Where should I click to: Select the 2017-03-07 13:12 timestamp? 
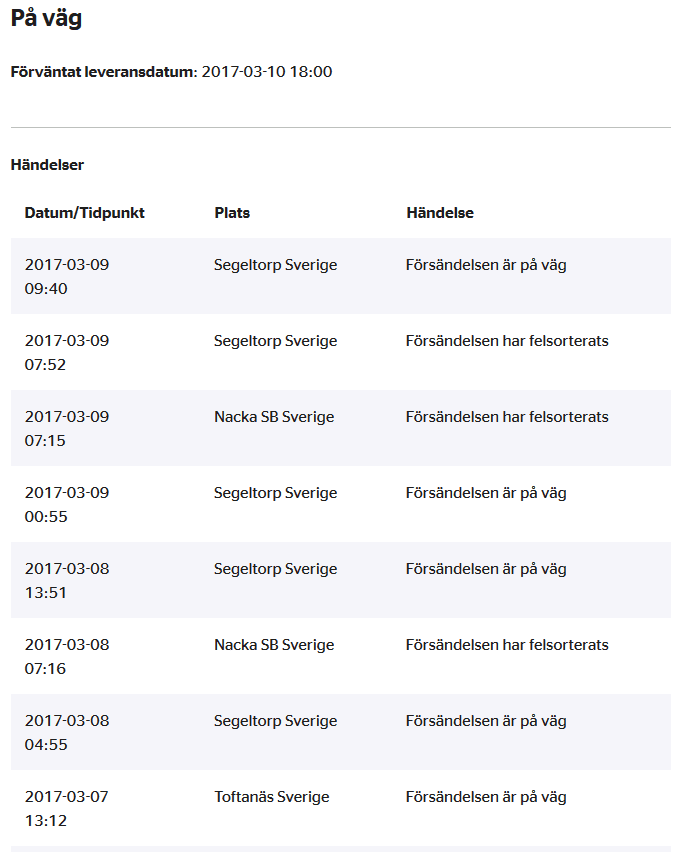67,809
